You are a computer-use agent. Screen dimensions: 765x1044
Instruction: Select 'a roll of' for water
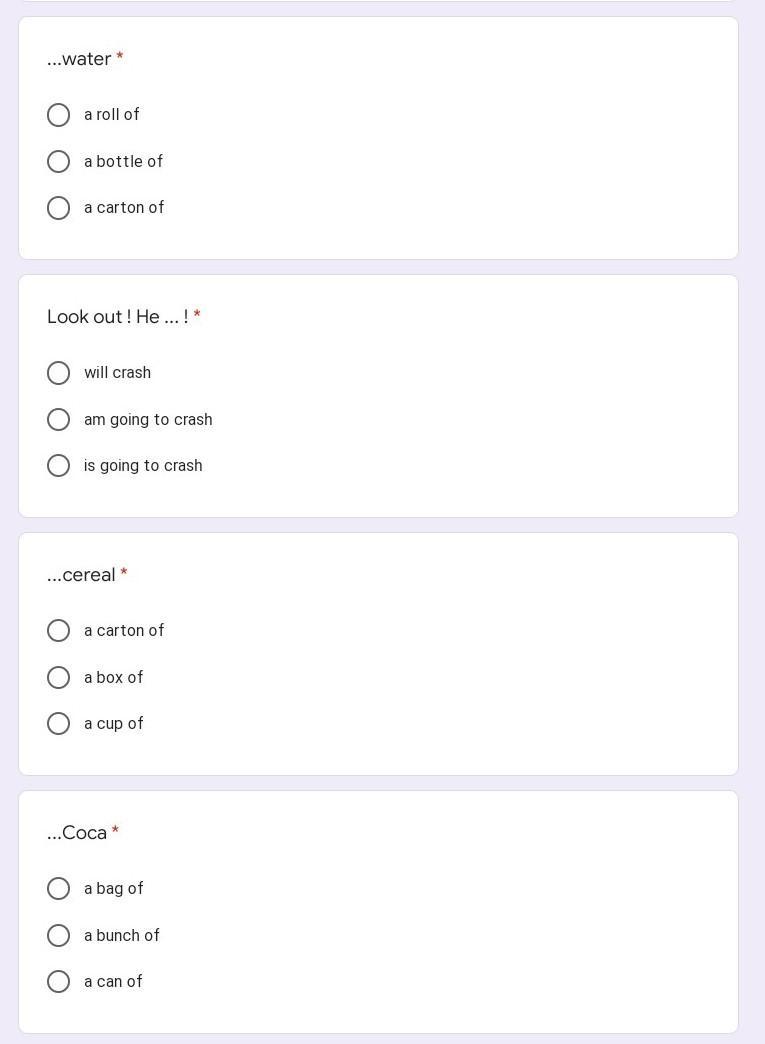[x=59, y=115]
